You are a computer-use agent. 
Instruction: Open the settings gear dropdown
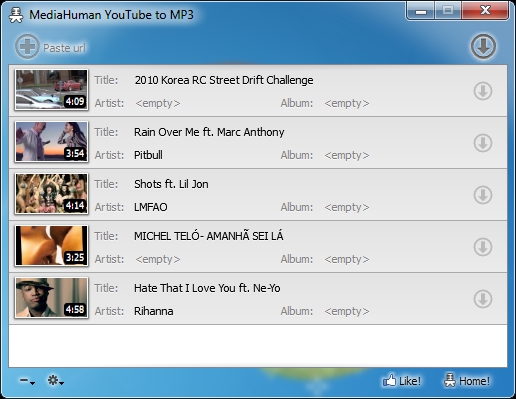55,381
